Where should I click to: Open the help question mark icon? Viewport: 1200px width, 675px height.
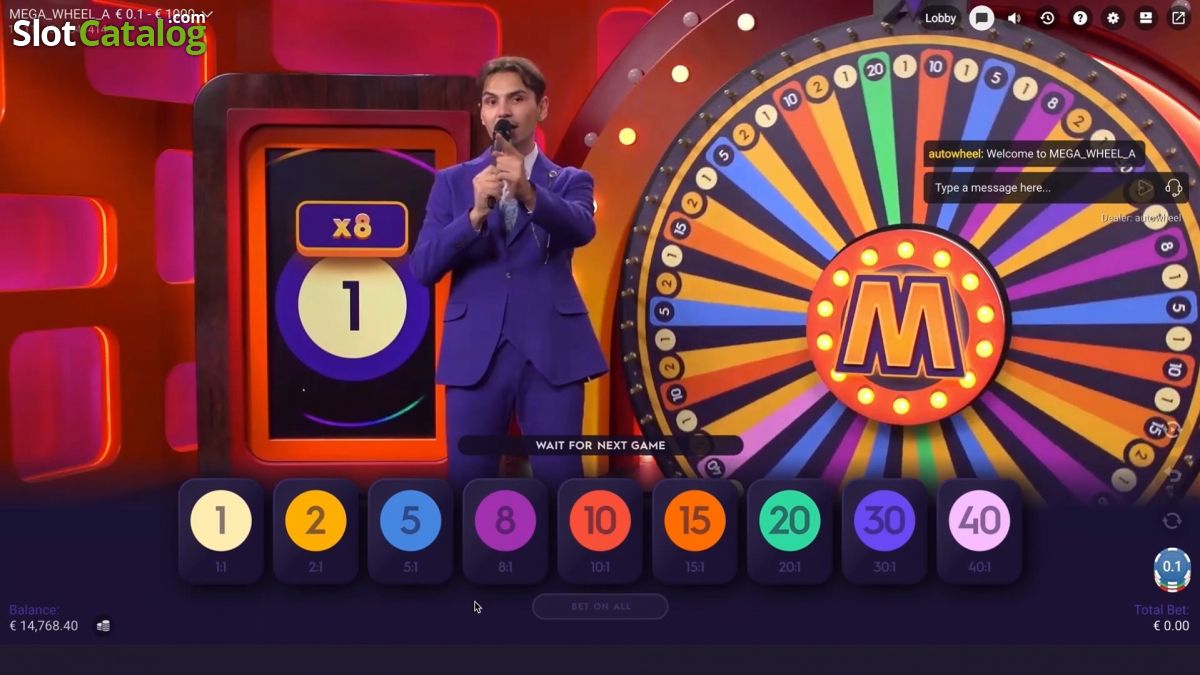[1080, 18]
